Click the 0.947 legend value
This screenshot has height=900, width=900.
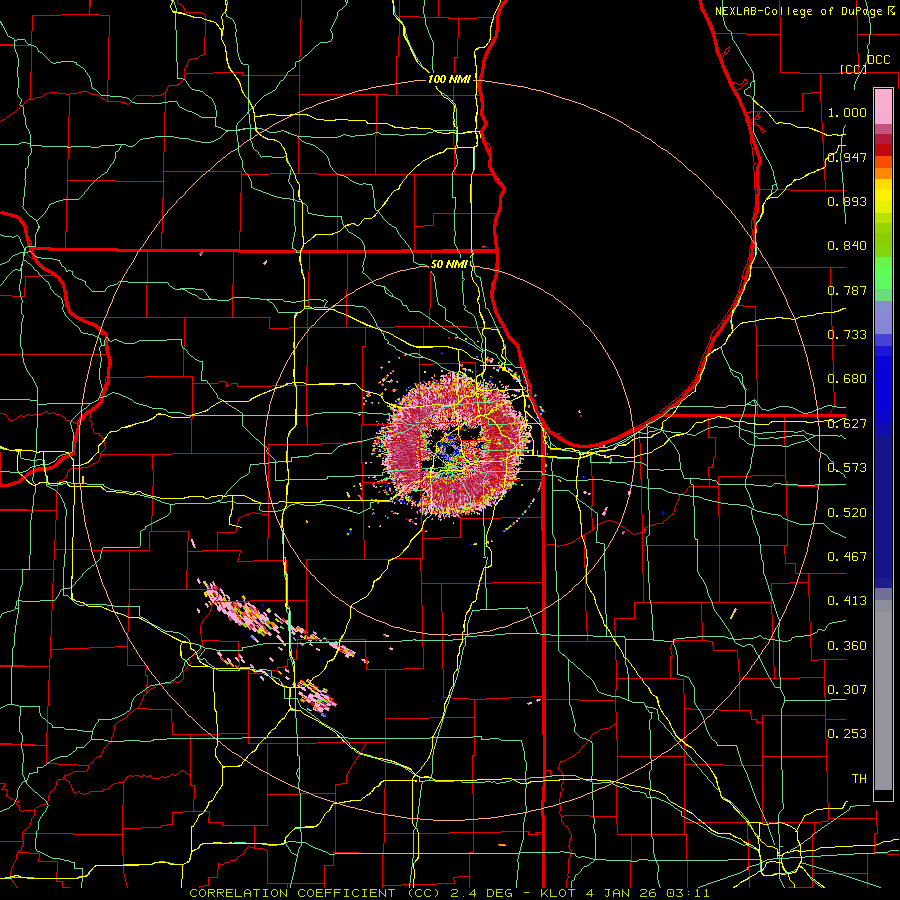(847, 157)
